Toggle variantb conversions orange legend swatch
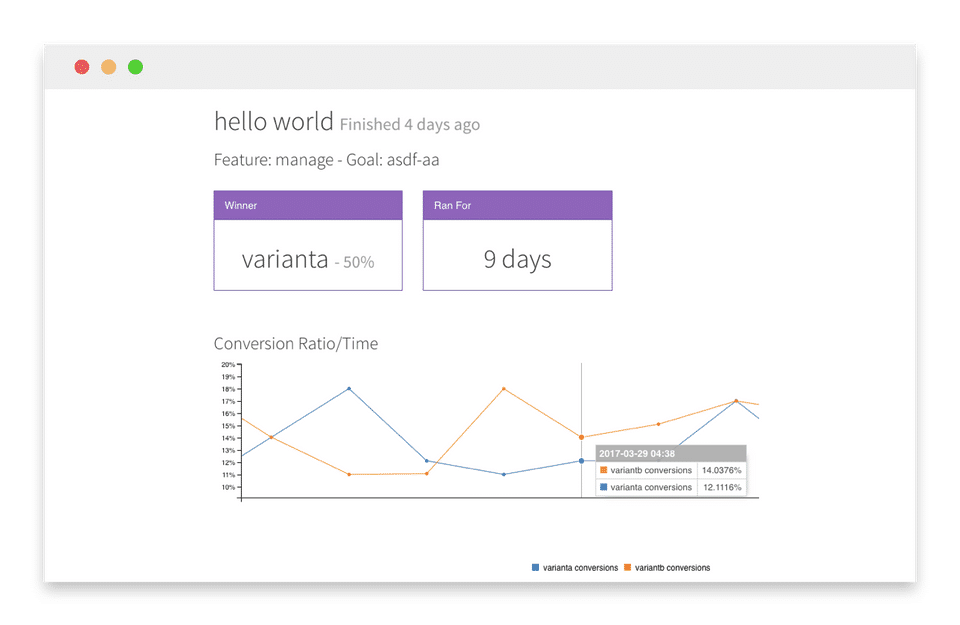Image resolution: width=960 pixels, height=625 pixels. [628, 568]
